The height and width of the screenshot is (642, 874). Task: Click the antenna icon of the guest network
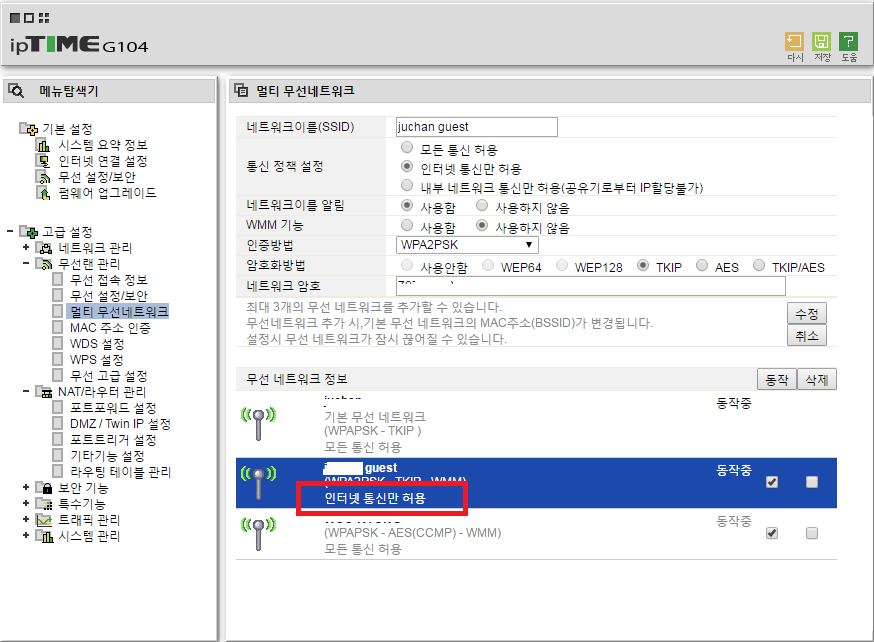258,481
